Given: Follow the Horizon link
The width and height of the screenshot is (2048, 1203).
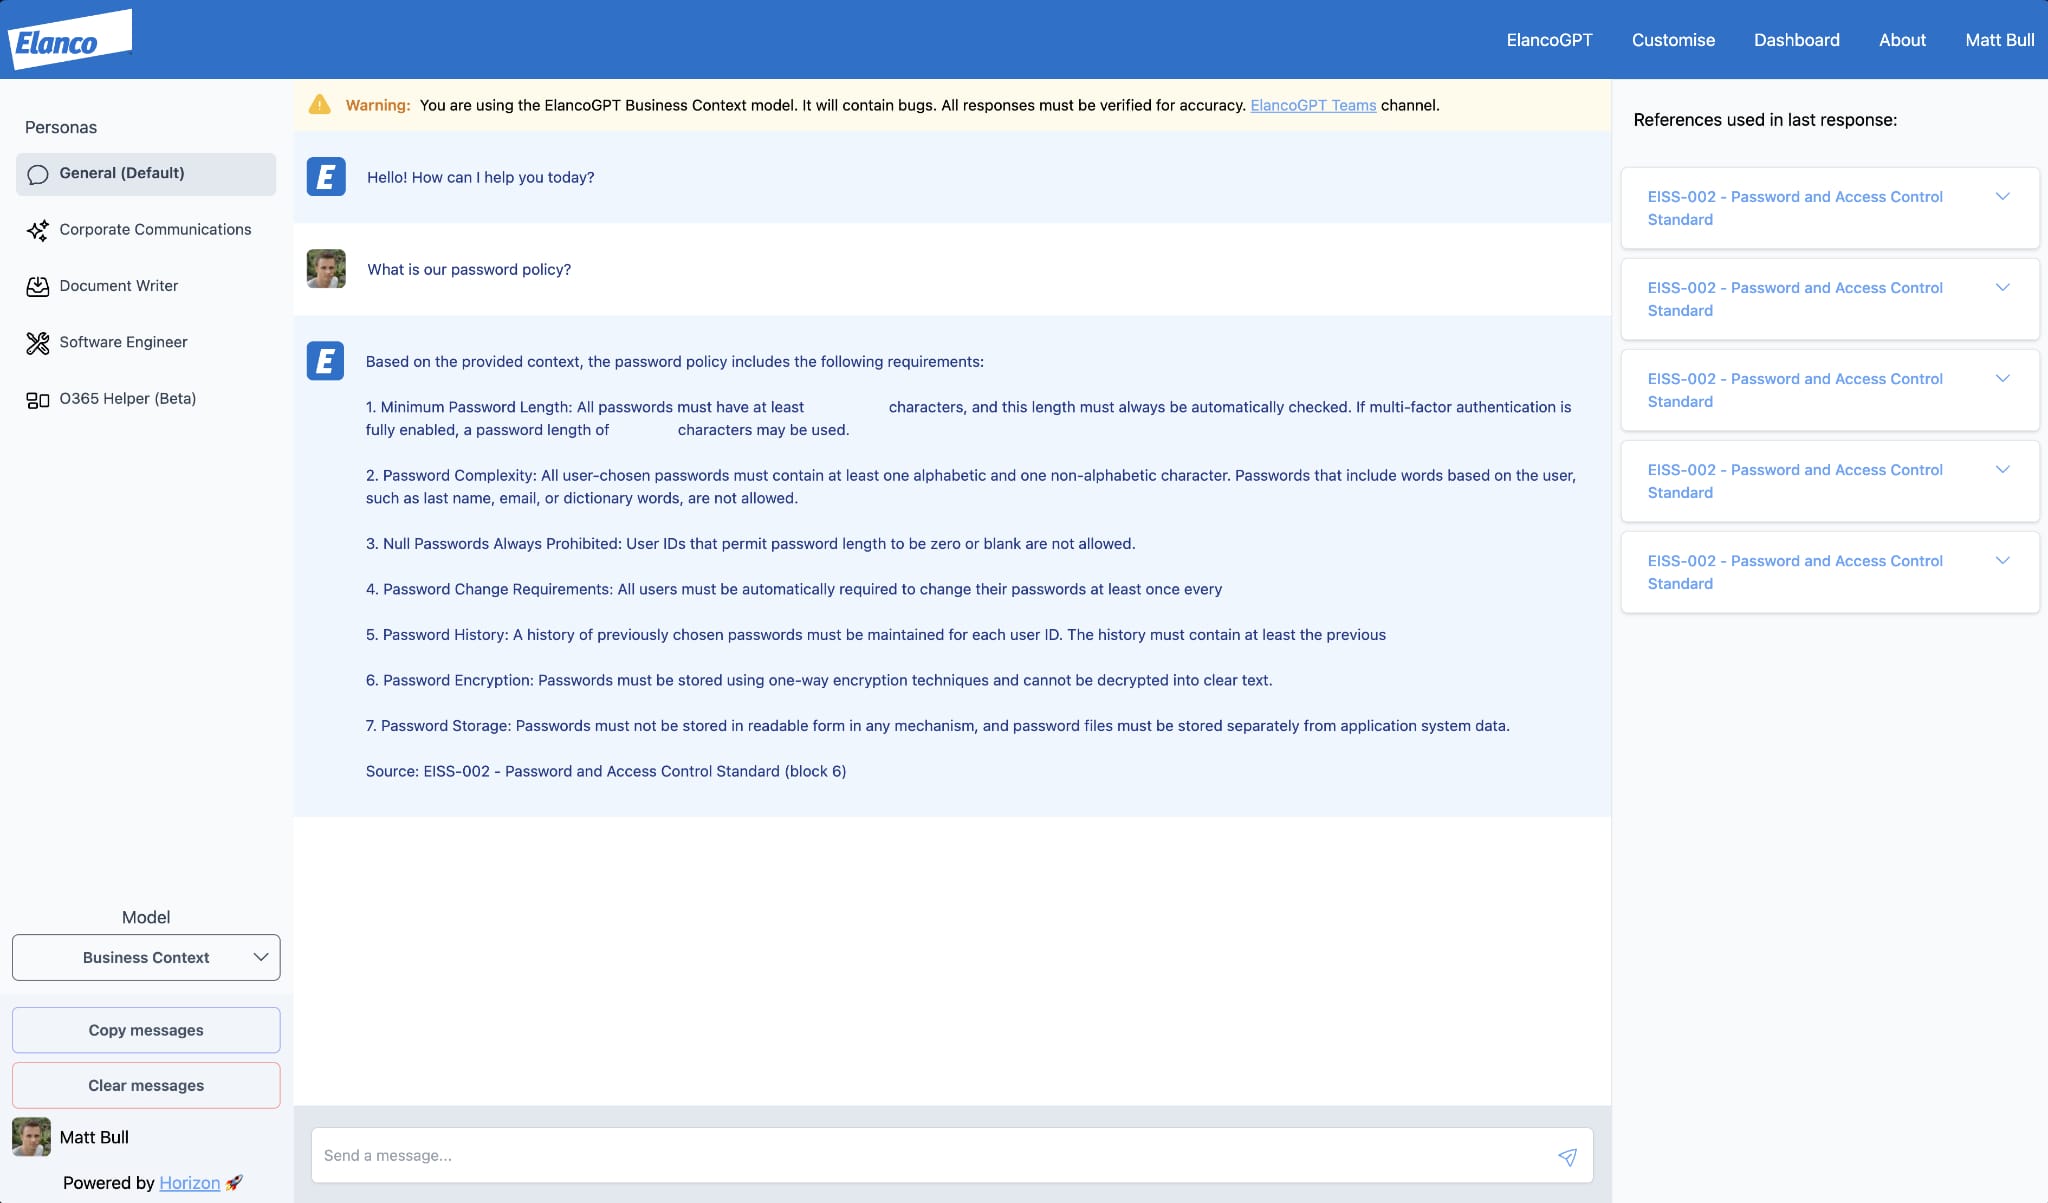Looking at the screenshot, I should [x=189, y=1183].
